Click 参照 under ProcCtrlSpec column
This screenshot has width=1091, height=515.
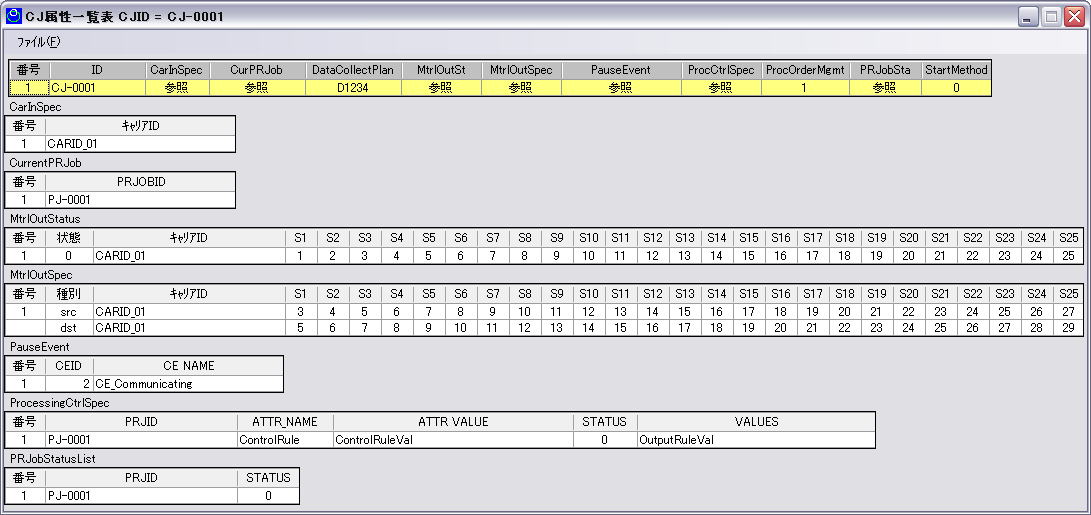(721, 88)
